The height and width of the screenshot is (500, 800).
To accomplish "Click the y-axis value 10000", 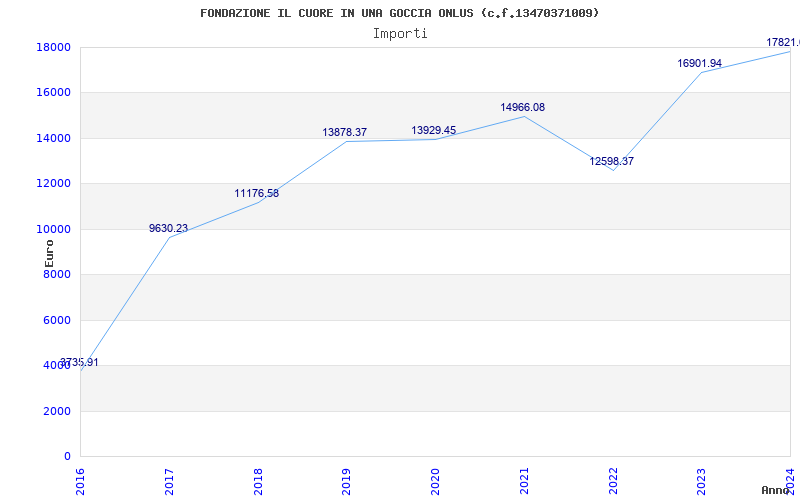I will (53, 229).
